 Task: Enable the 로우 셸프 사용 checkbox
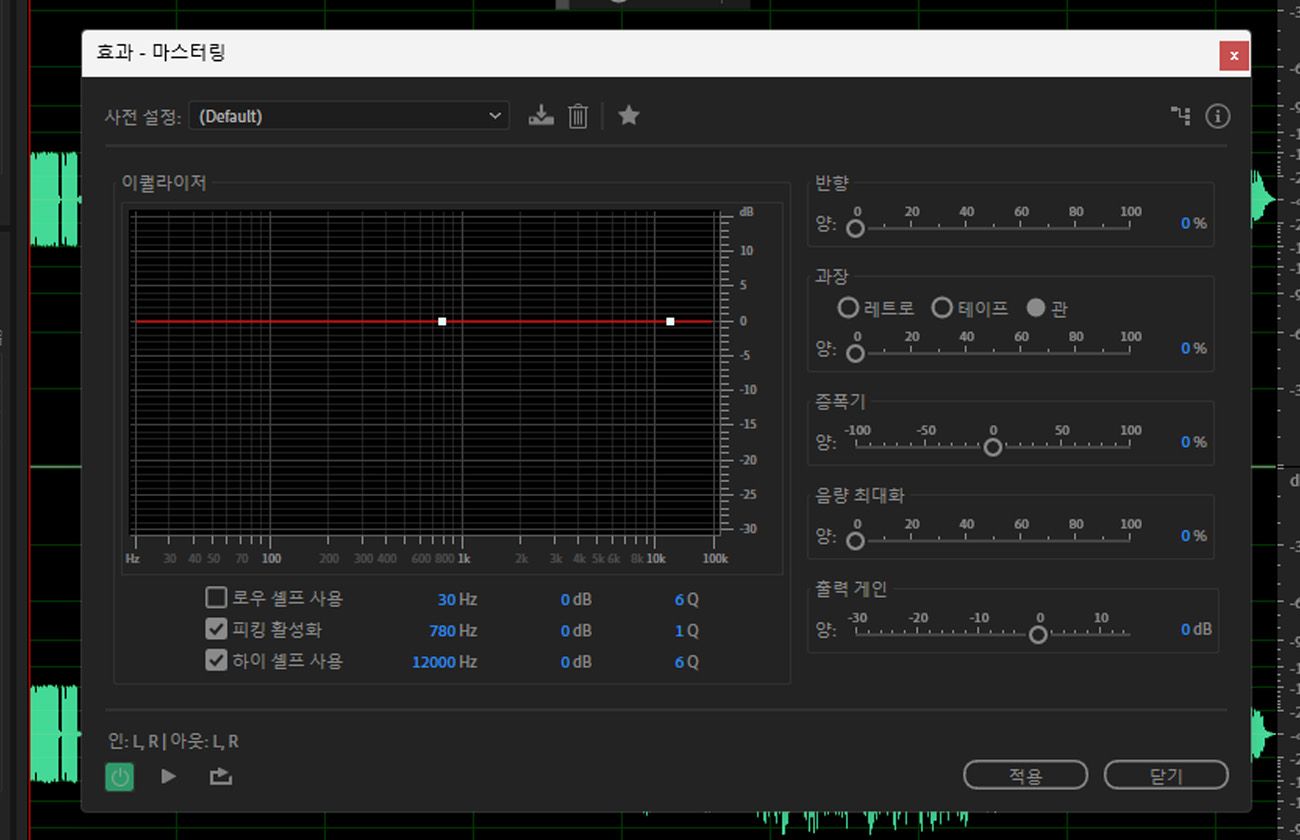pos(215,599)
